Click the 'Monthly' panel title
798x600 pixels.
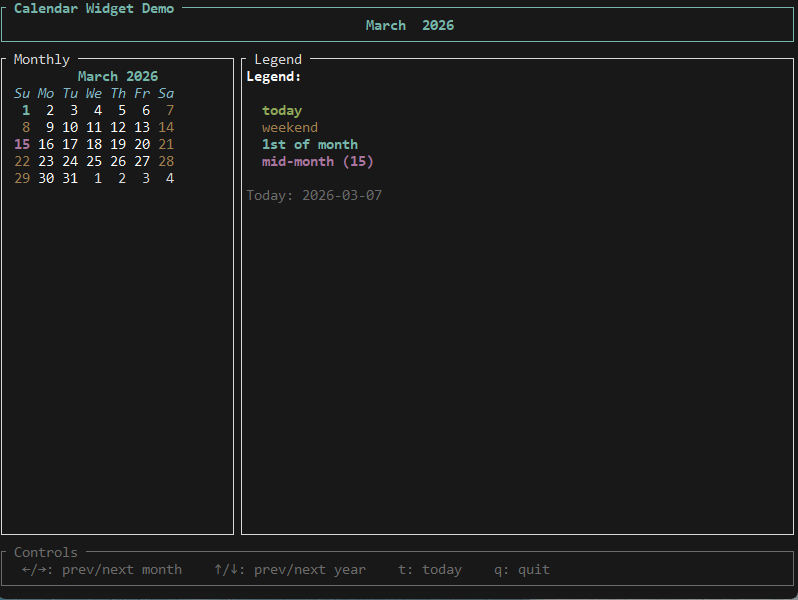(x=42, y=59)
